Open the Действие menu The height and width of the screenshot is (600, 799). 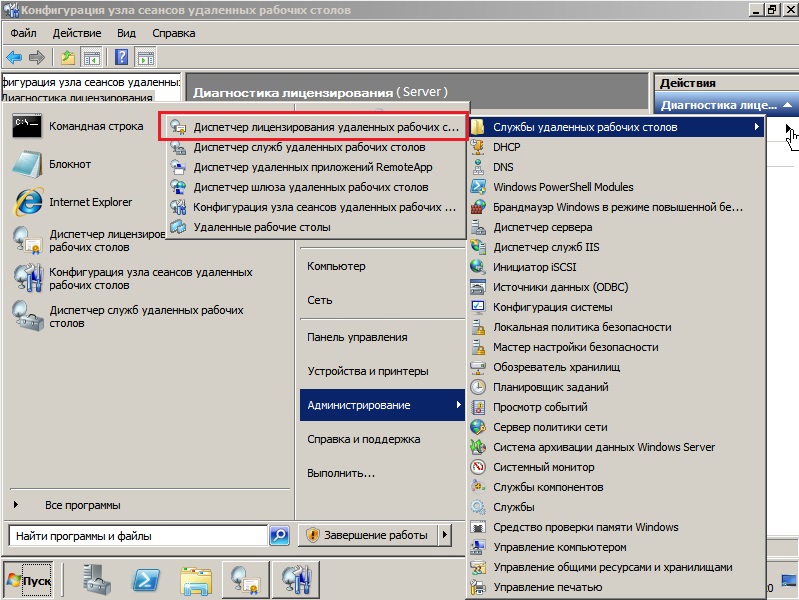click(x=77, y=33)
